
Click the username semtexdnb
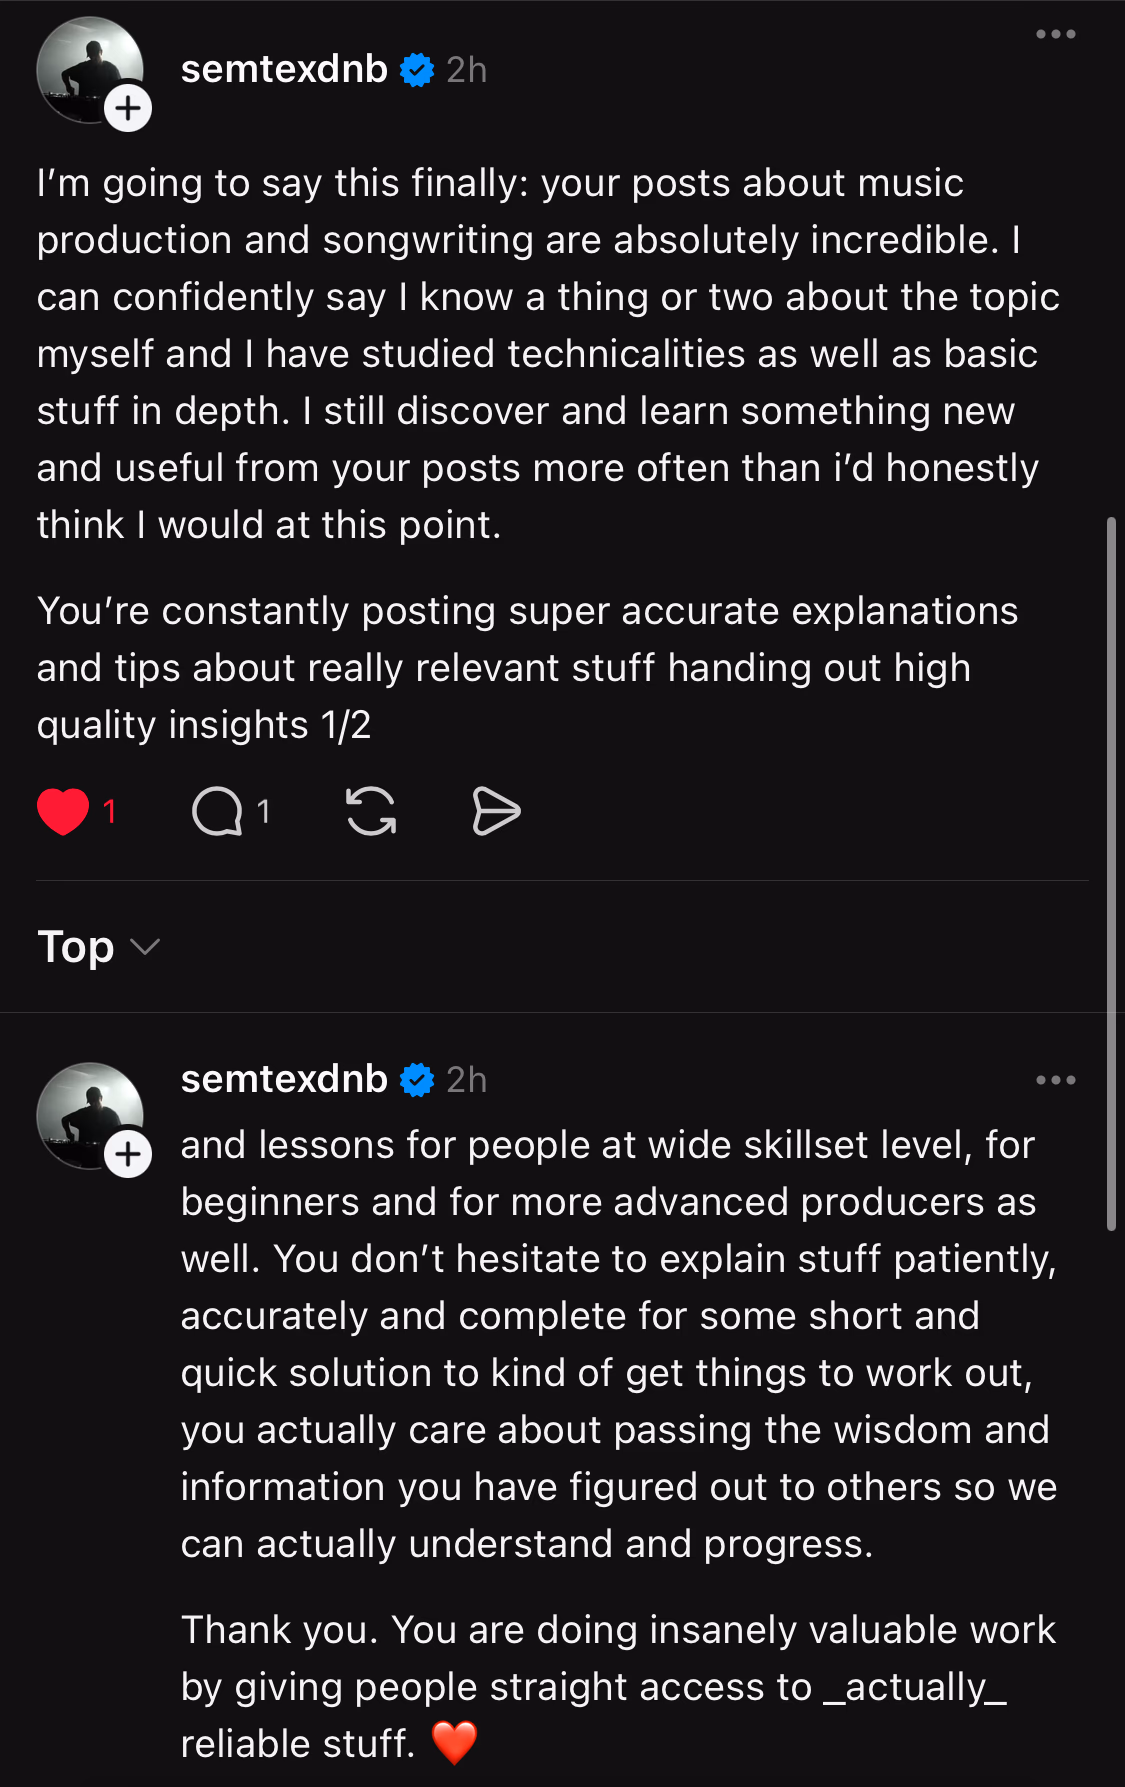[x=283, y=69]
